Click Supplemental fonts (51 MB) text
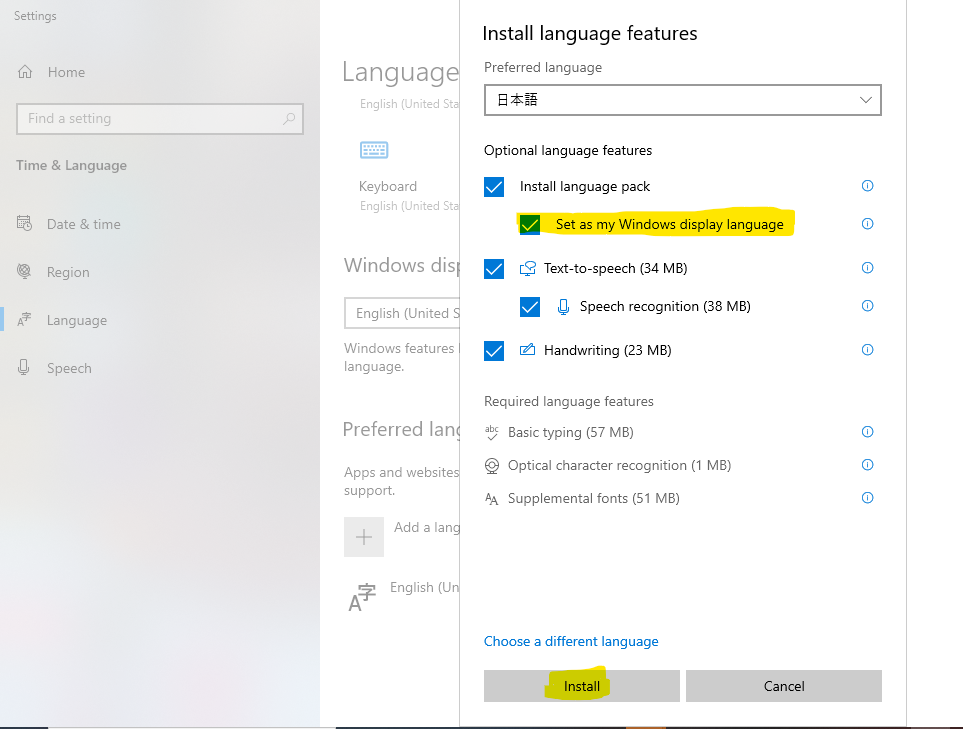Image resolution: width=963 pixels, height=729 pixels. coord(593,498)
